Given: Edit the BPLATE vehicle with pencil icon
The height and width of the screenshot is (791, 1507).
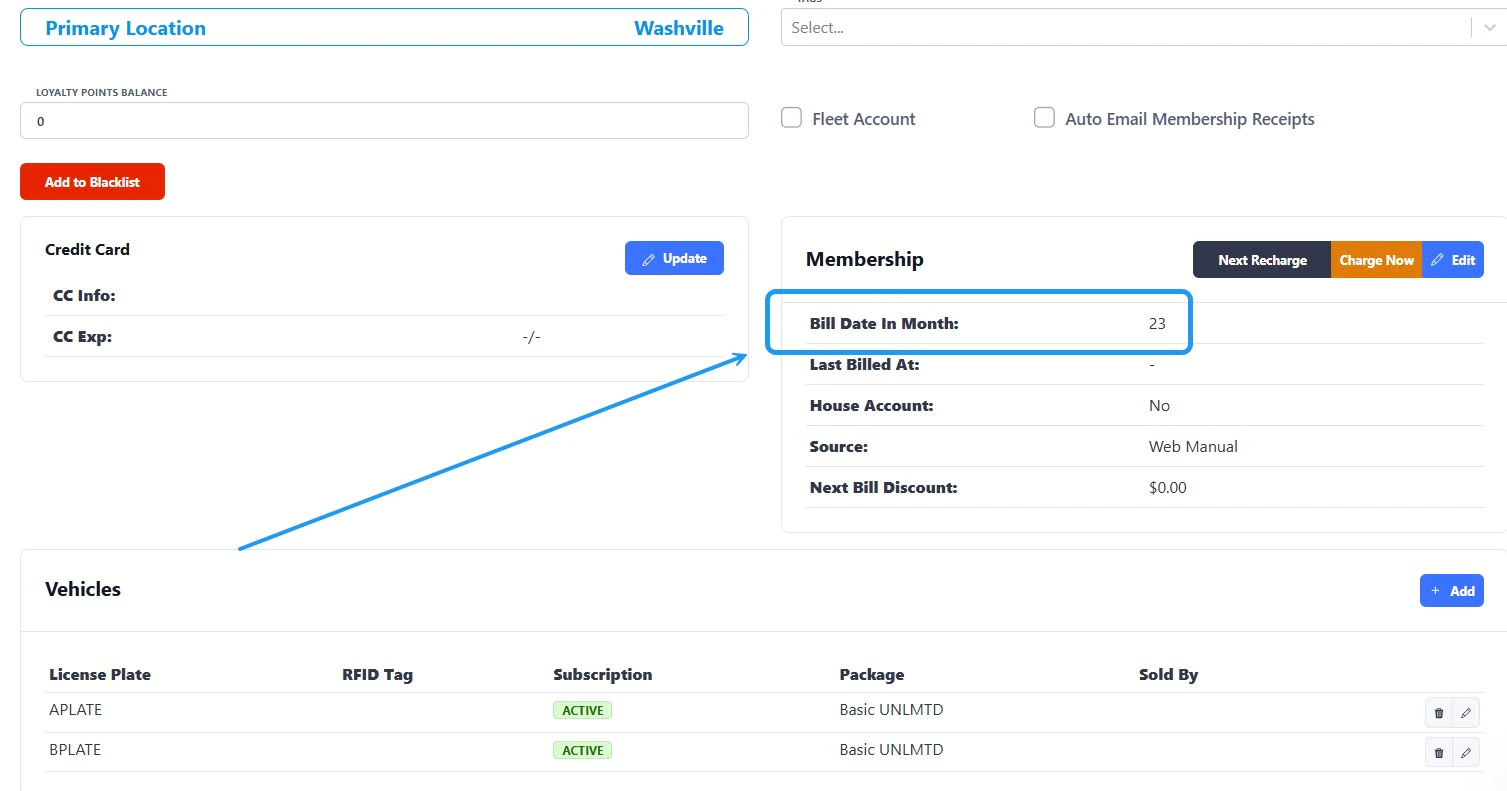Looking at the screenshot, I should point(1466,753).
